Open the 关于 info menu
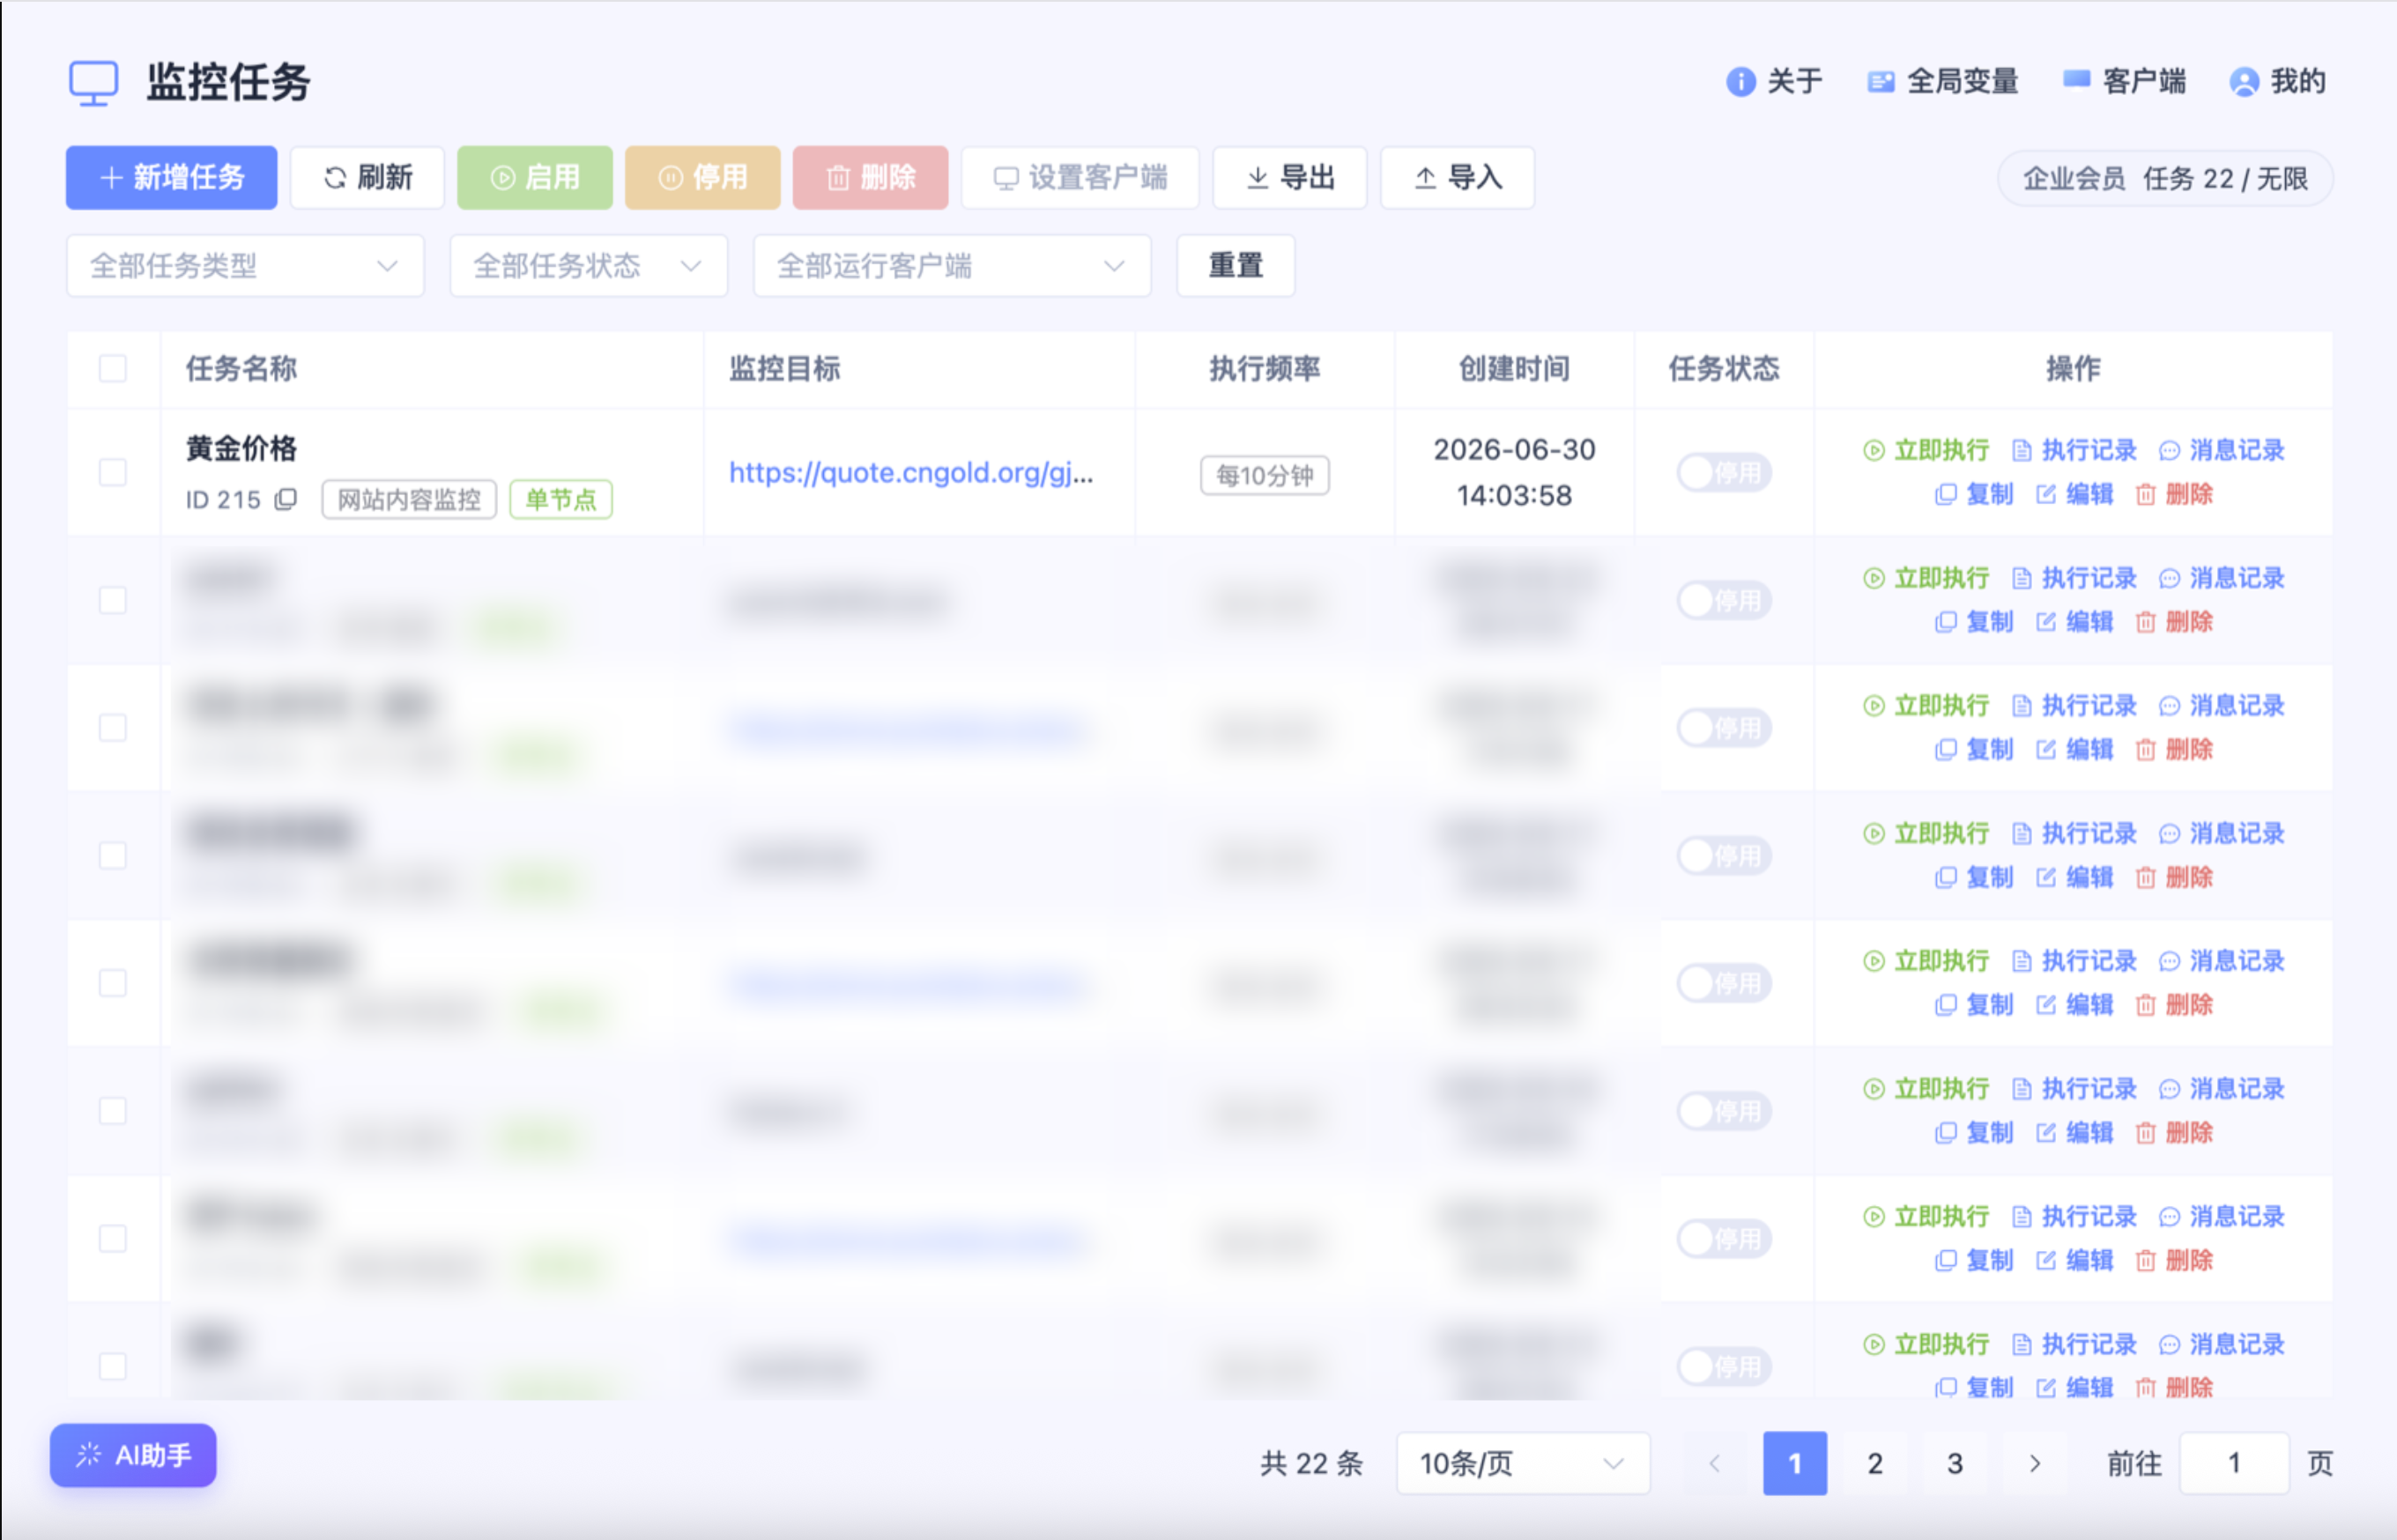2397x1540 pixels. point(1775,81)
